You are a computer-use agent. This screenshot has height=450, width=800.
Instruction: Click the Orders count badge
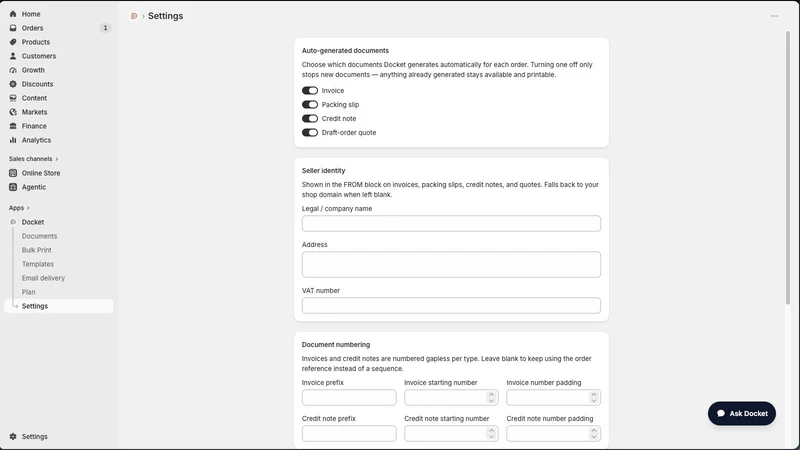[106, 28]
